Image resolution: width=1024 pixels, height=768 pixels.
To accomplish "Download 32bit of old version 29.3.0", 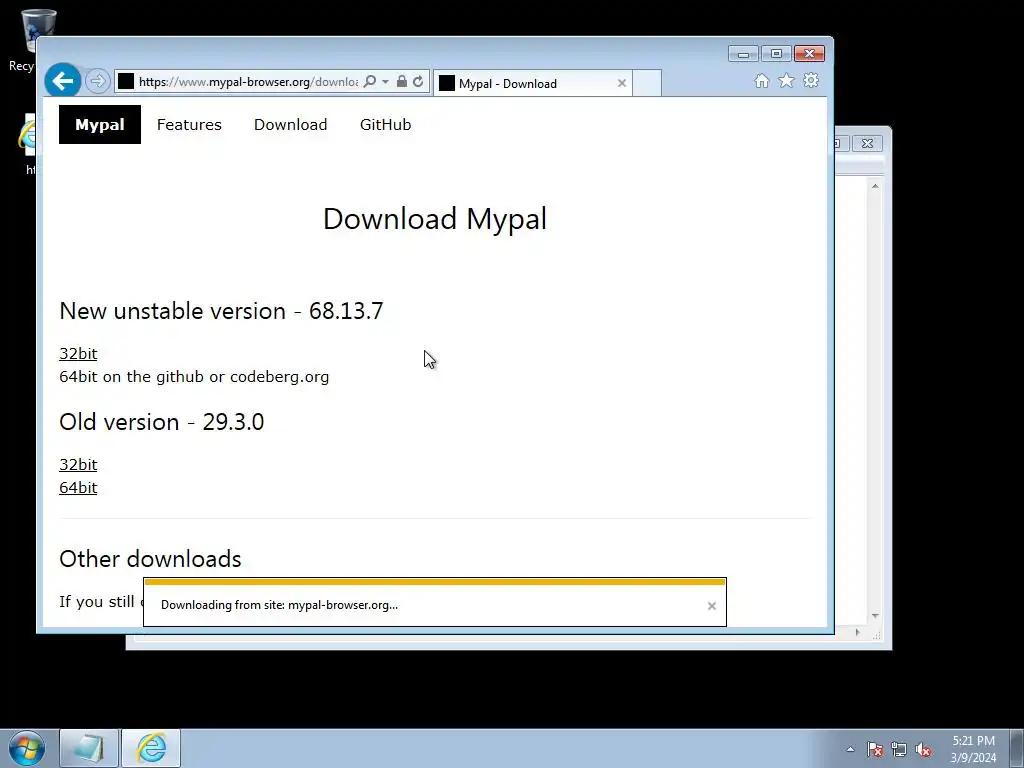I will click(78, 464).
